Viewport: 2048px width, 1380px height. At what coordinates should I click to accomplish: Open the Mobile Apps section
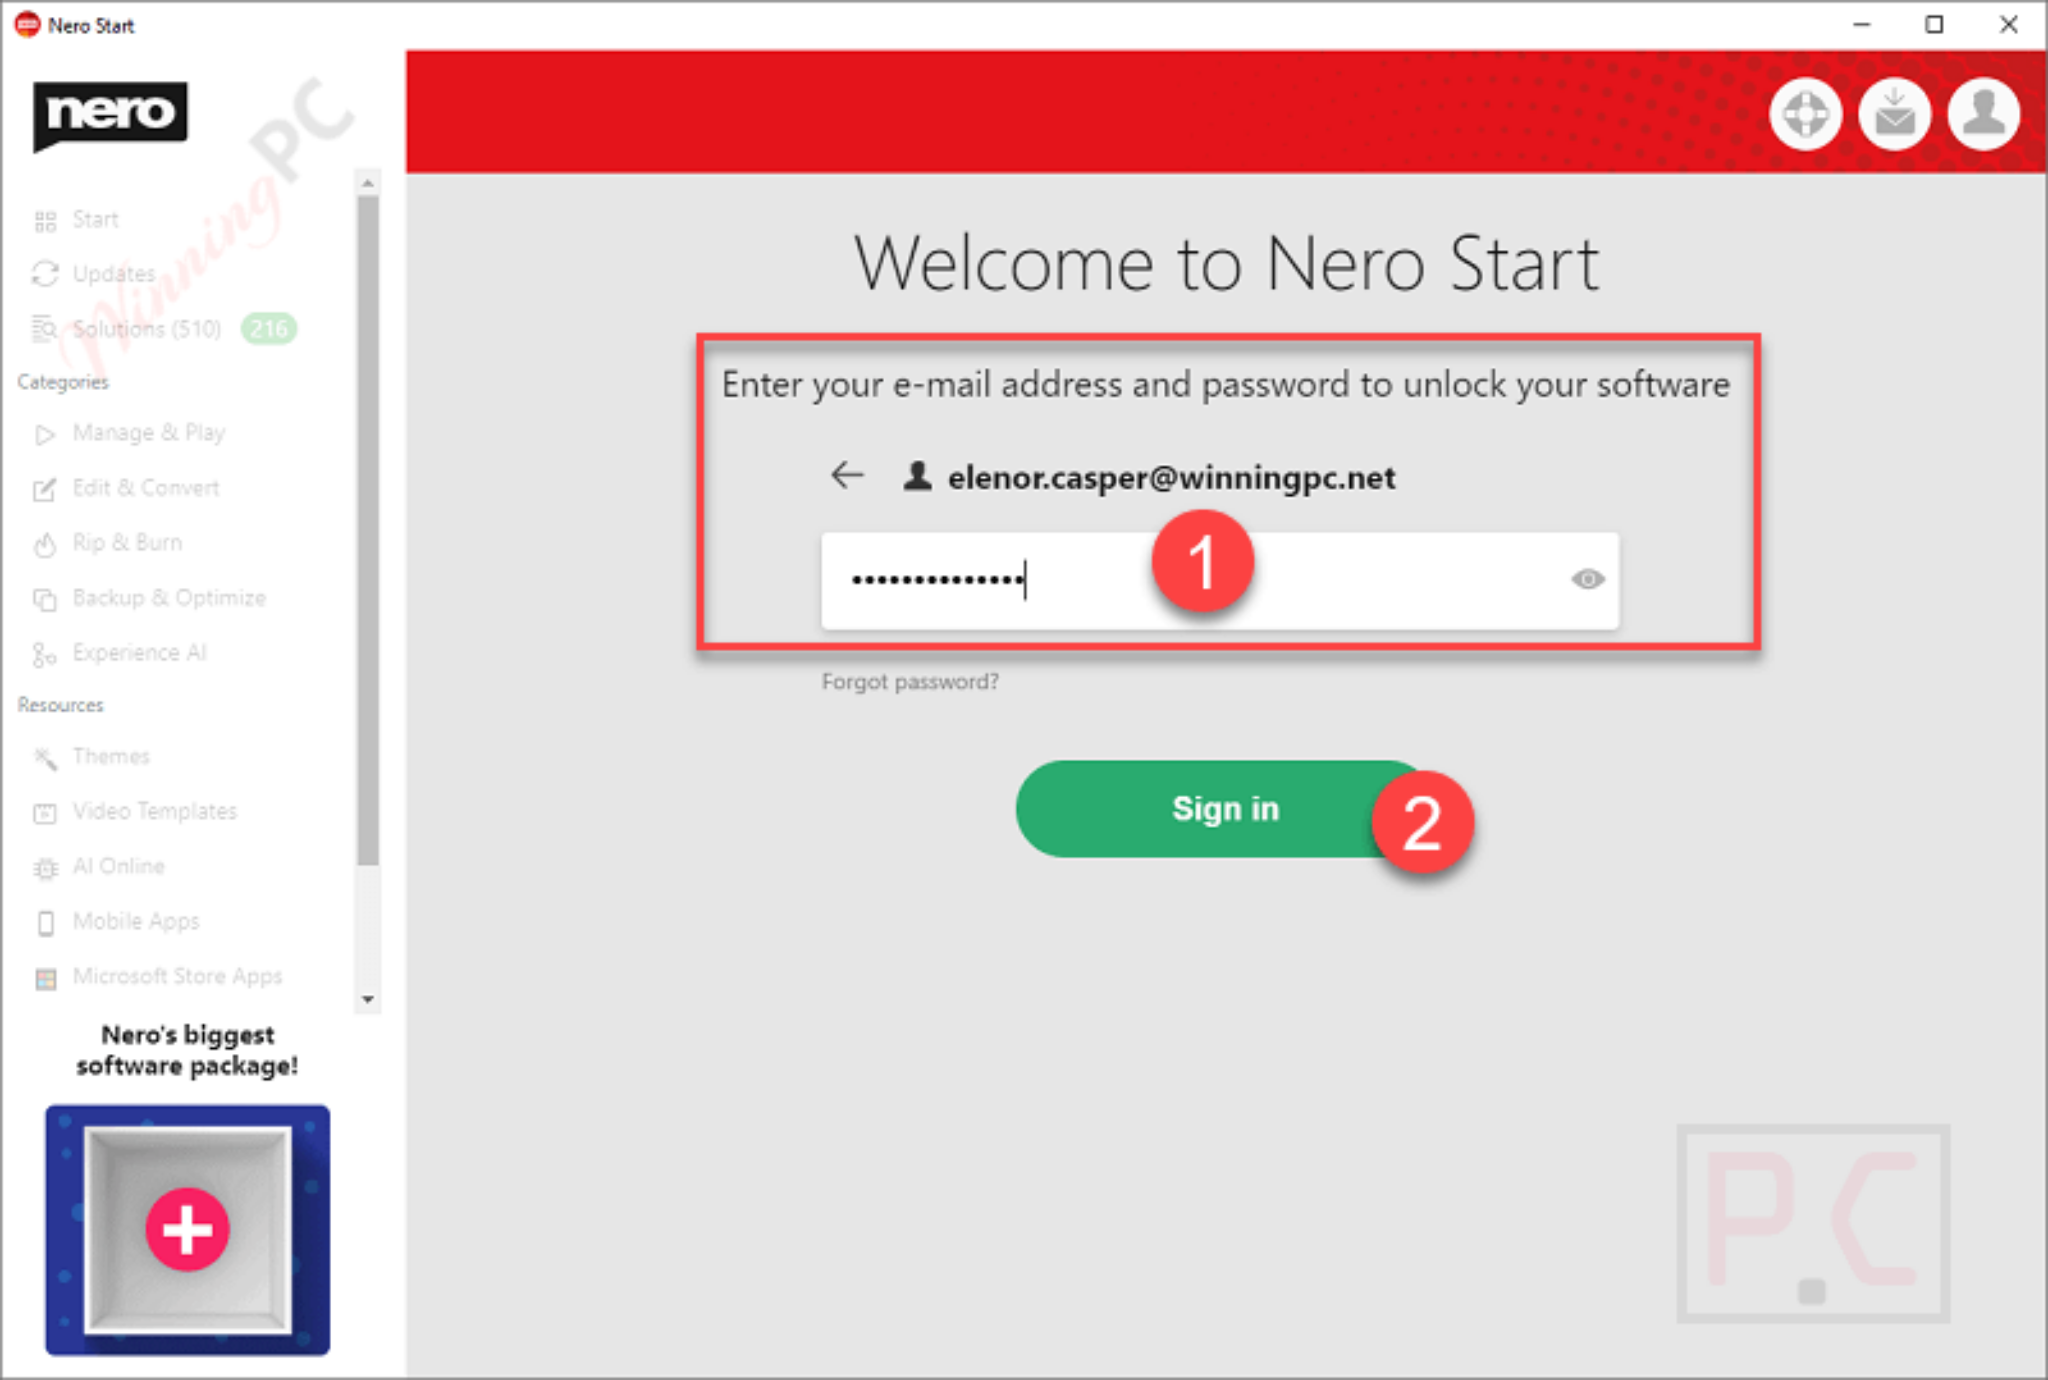click(x=134, y=921)
